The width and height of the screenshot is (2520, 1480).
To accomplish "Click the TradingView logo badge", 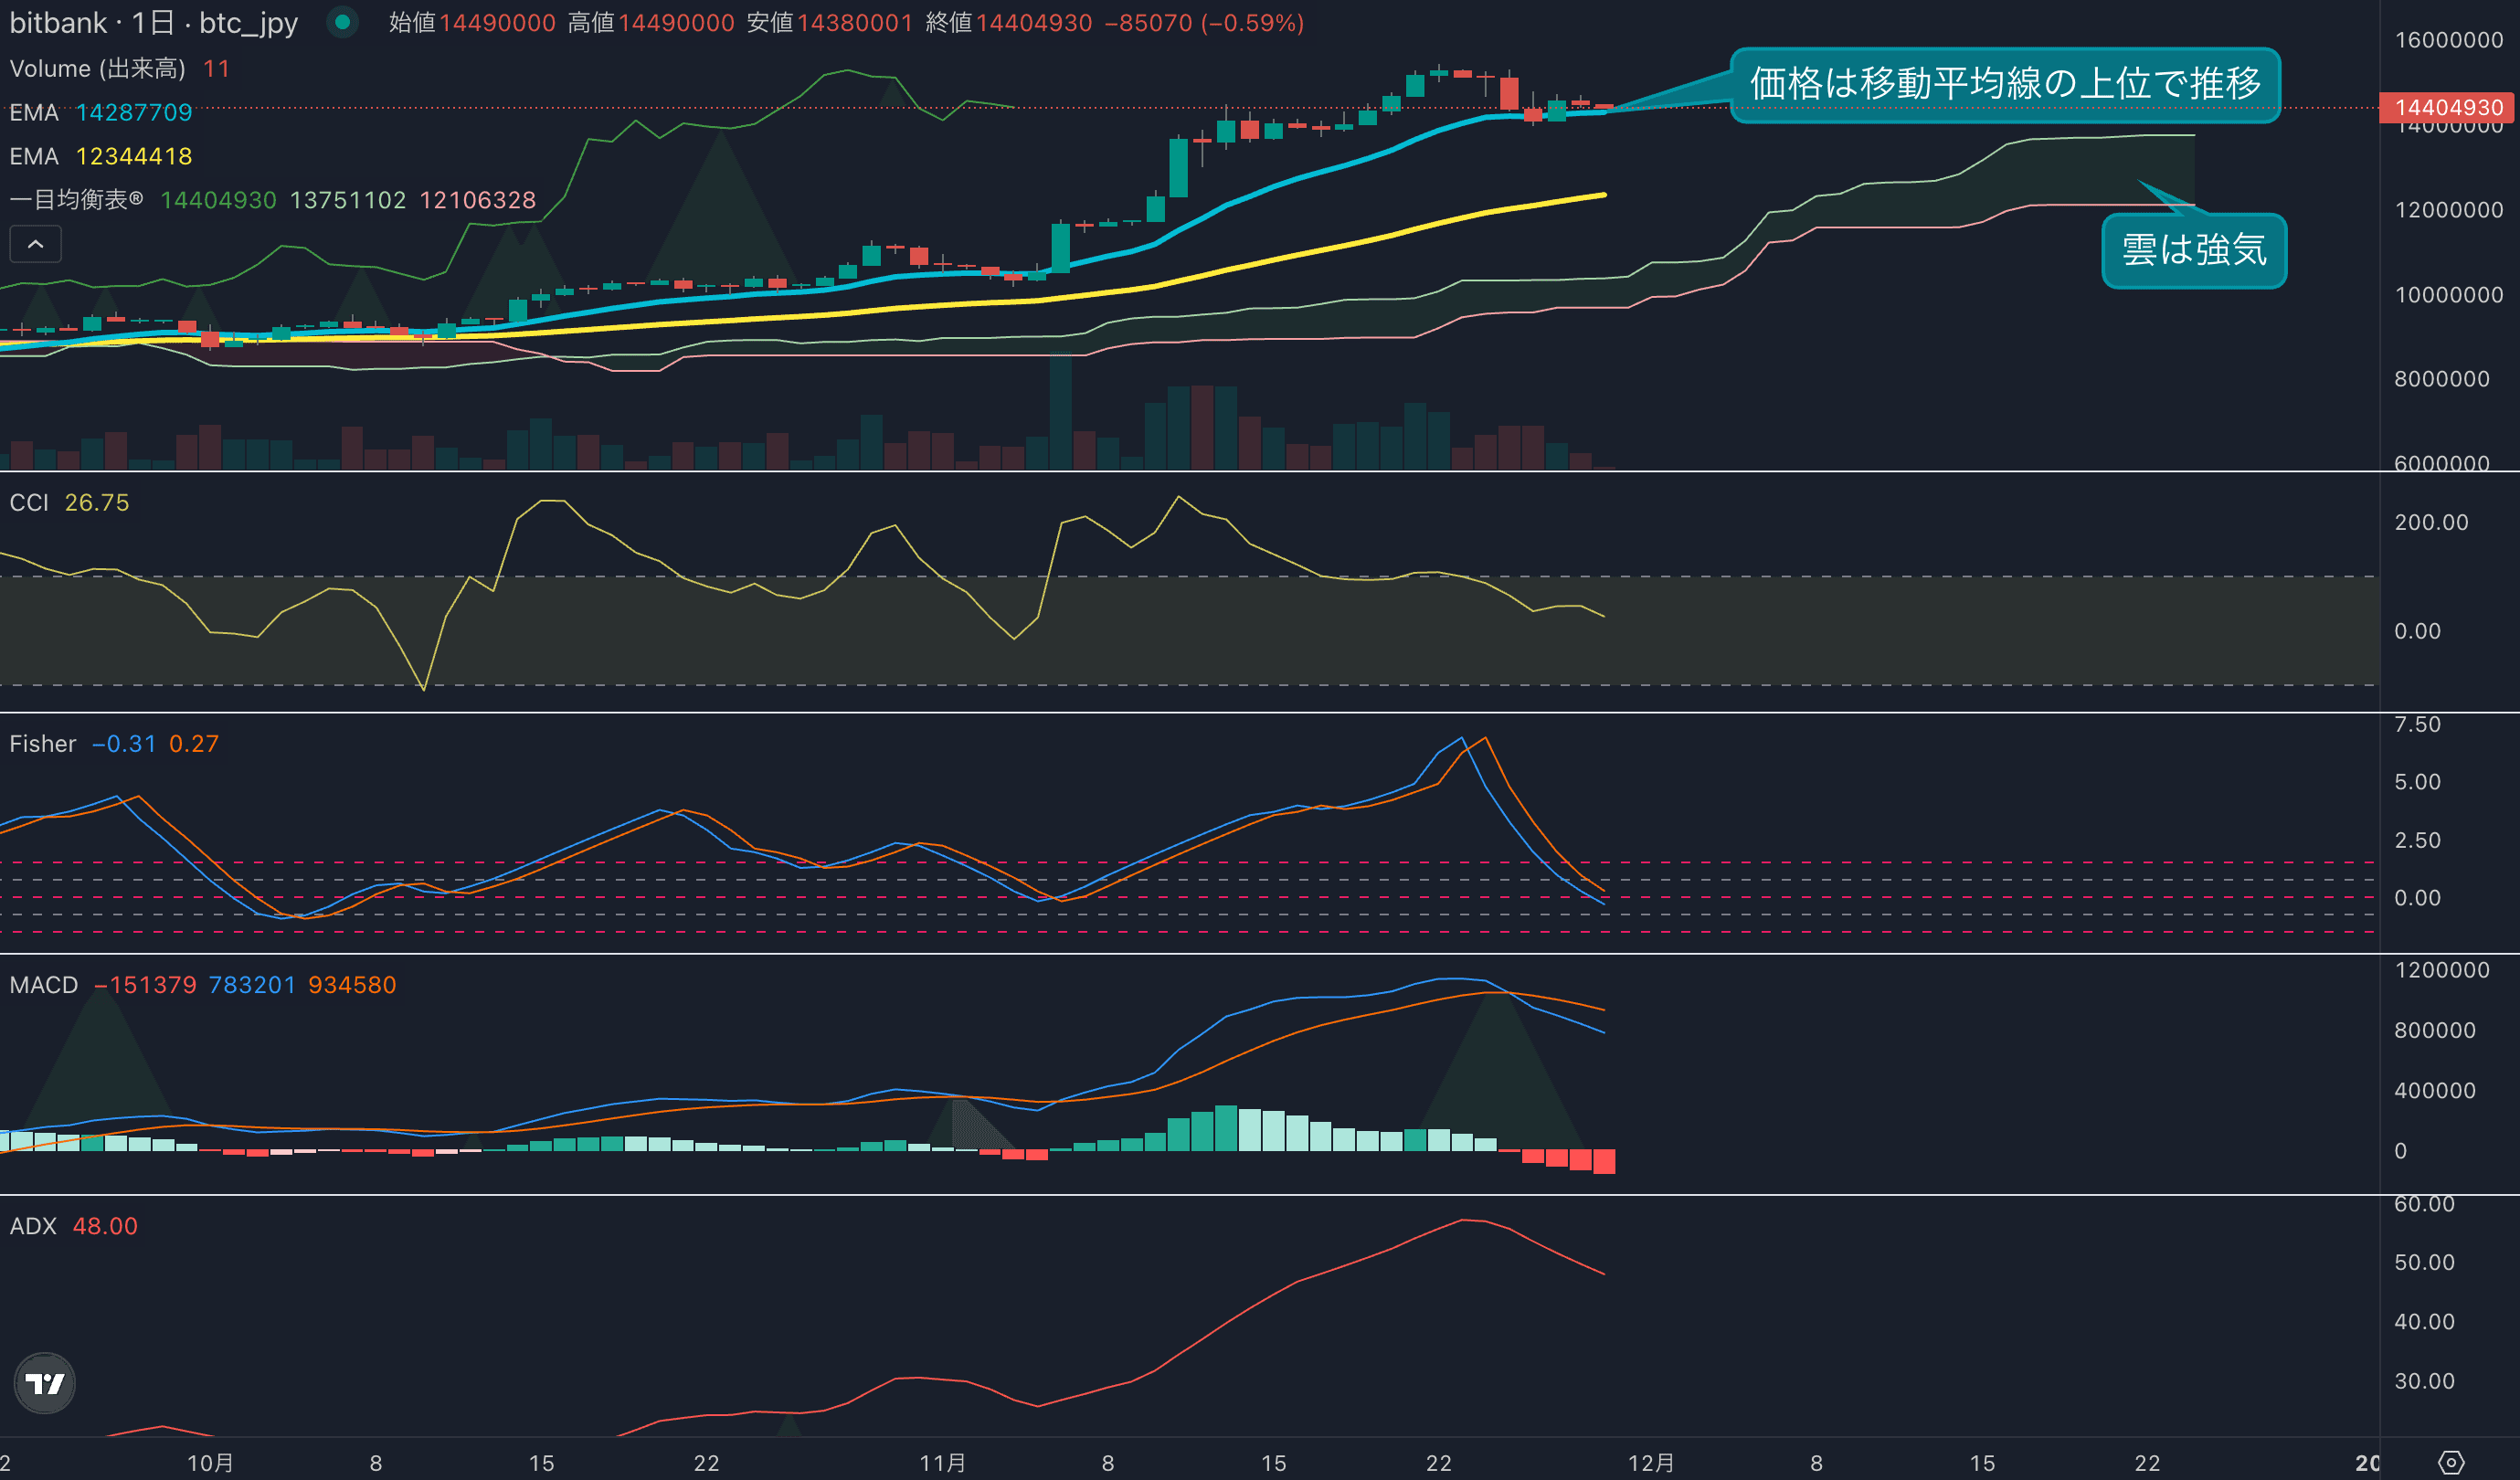I will 44,1383.
